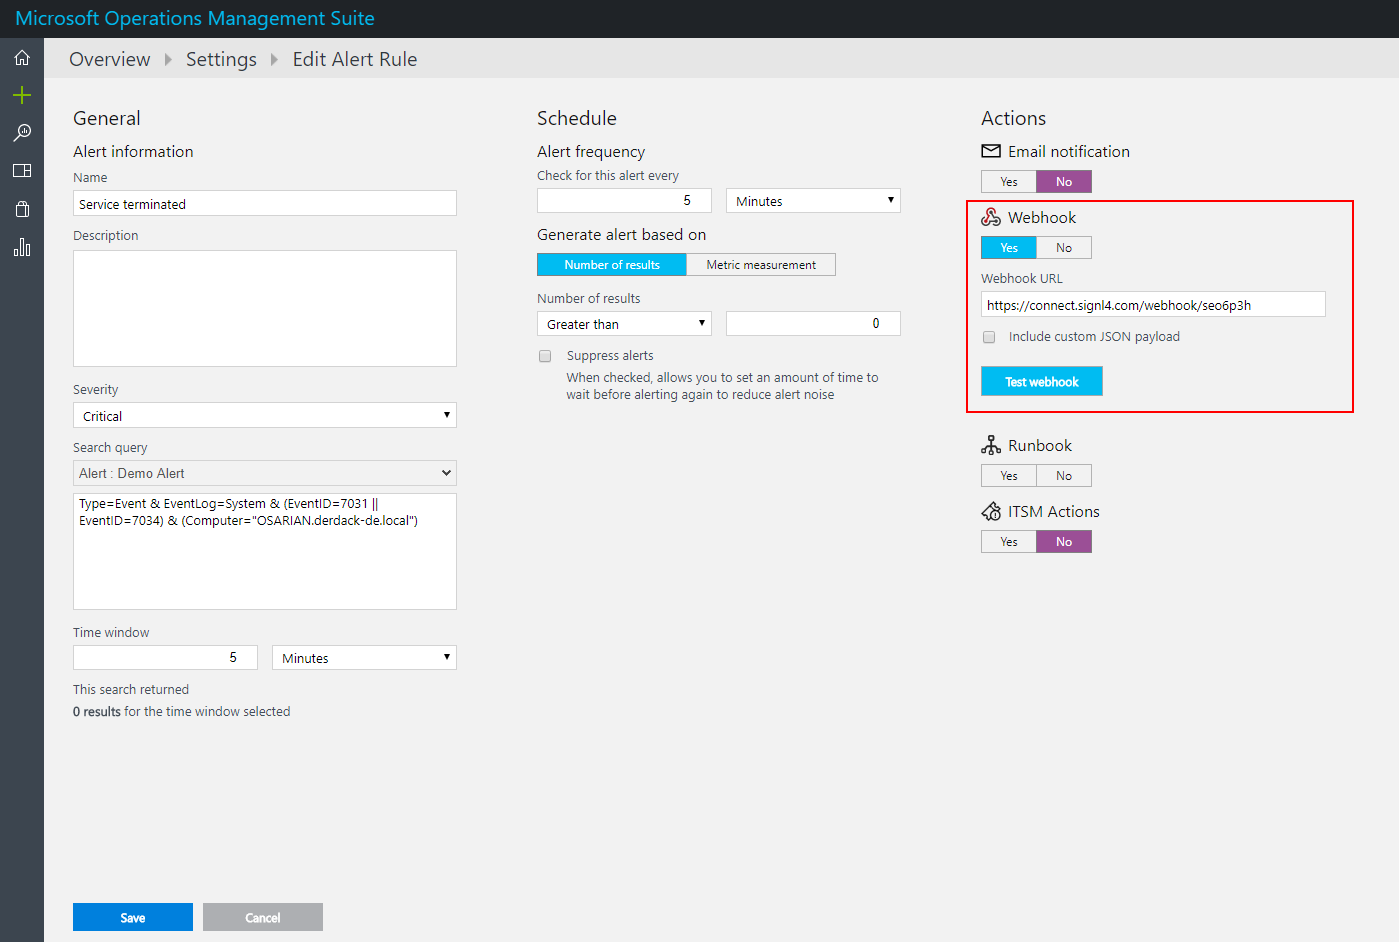Image resolution: width=1399 pixels, height=942 pixels.
Task: Click the Webhook URL input field
Action: point(1153,304)
